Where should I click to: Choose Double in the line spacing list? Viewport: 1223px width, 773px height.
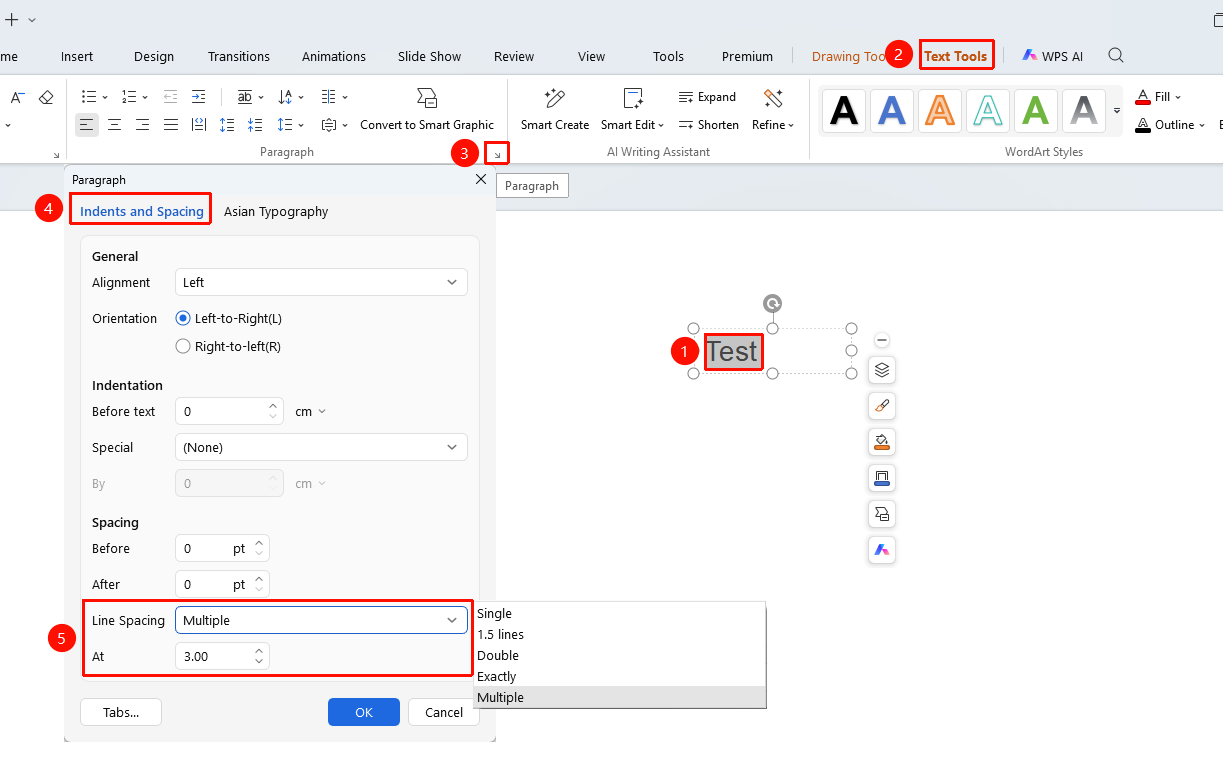[x=620, y=655]
